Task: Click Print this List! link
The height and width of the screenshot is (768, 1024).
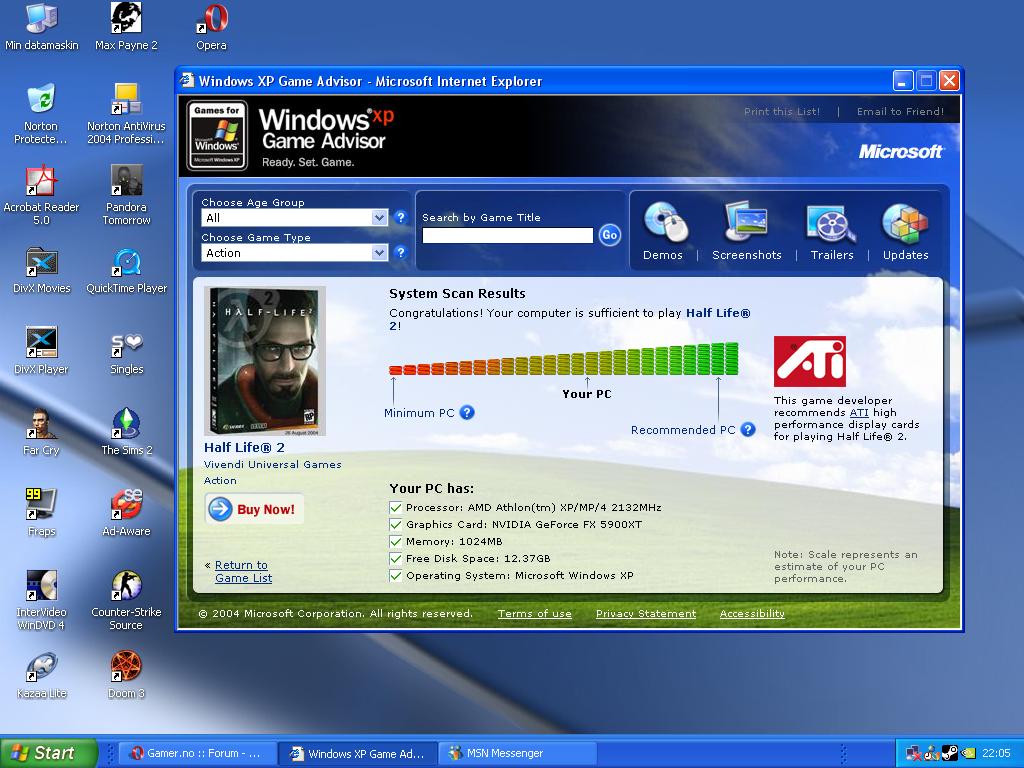Action: pyautogui.click(x=782, y=112)
